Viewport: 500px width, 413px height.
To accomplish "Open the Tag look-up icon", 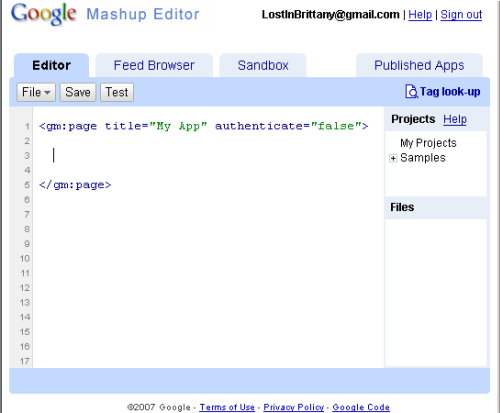I will (411, 91).
